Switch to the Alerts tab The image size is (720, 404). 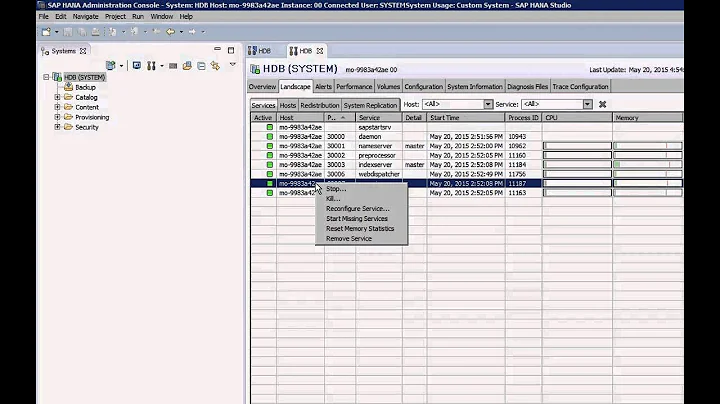[323, 87]
